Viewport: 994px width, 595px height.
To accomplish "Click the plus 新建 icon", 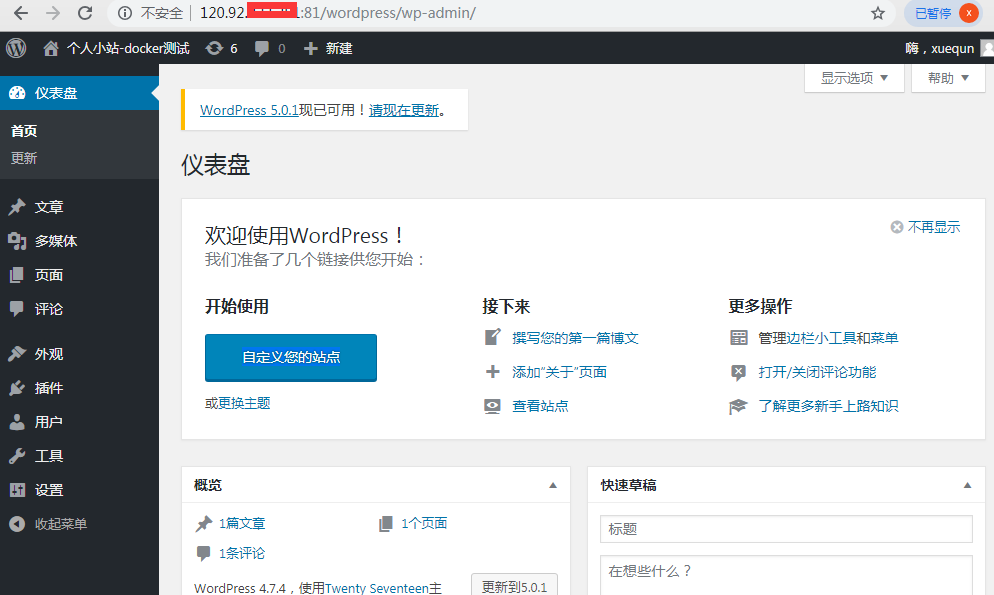I will pos(310,48).
